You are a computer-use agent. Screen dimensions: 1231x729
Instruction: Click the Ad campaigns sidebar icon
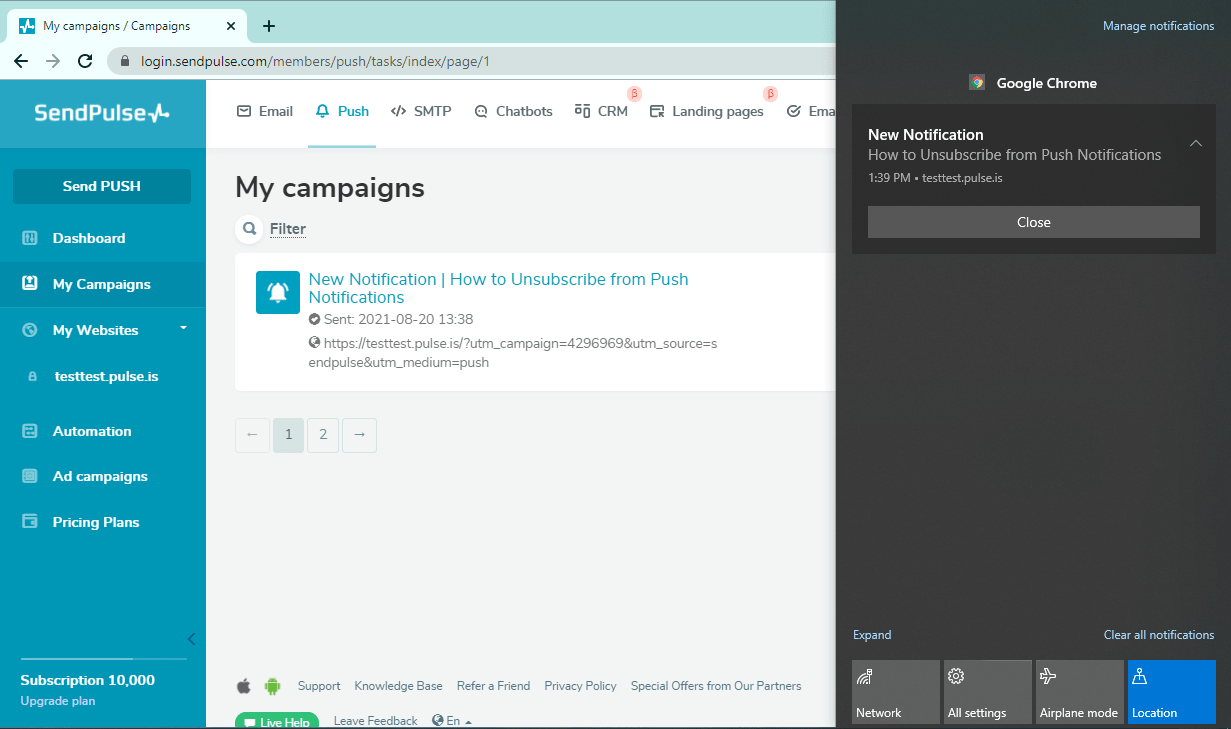pos(30,476)
